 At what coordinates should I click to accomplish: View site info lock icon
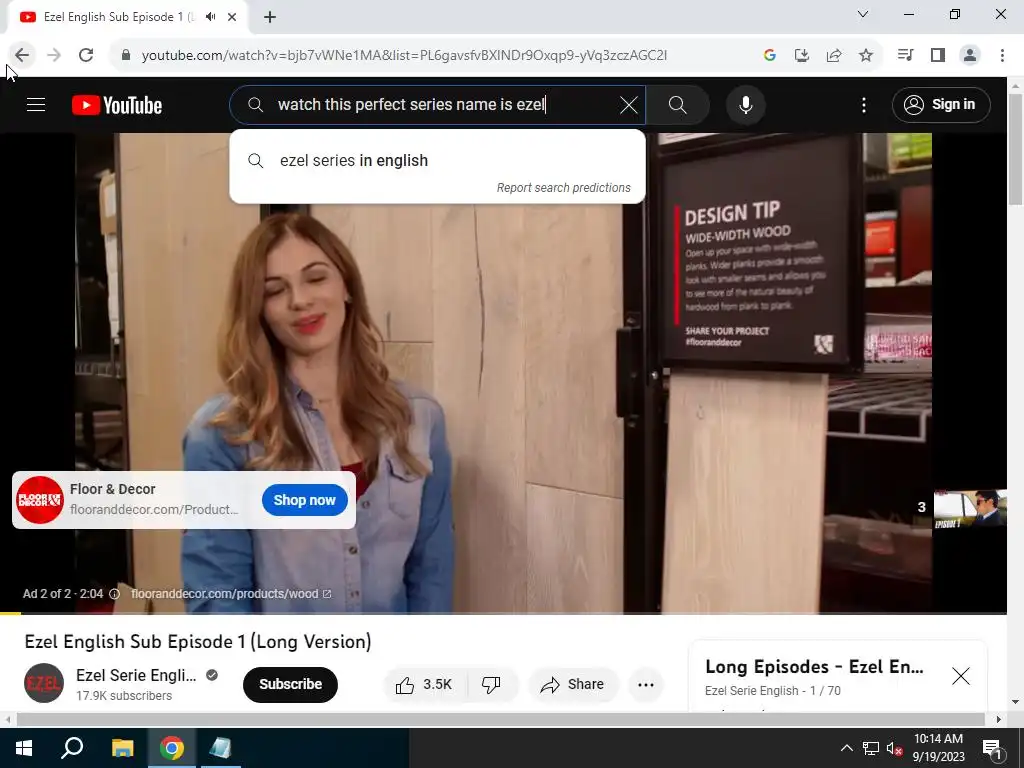click(126, 56)
